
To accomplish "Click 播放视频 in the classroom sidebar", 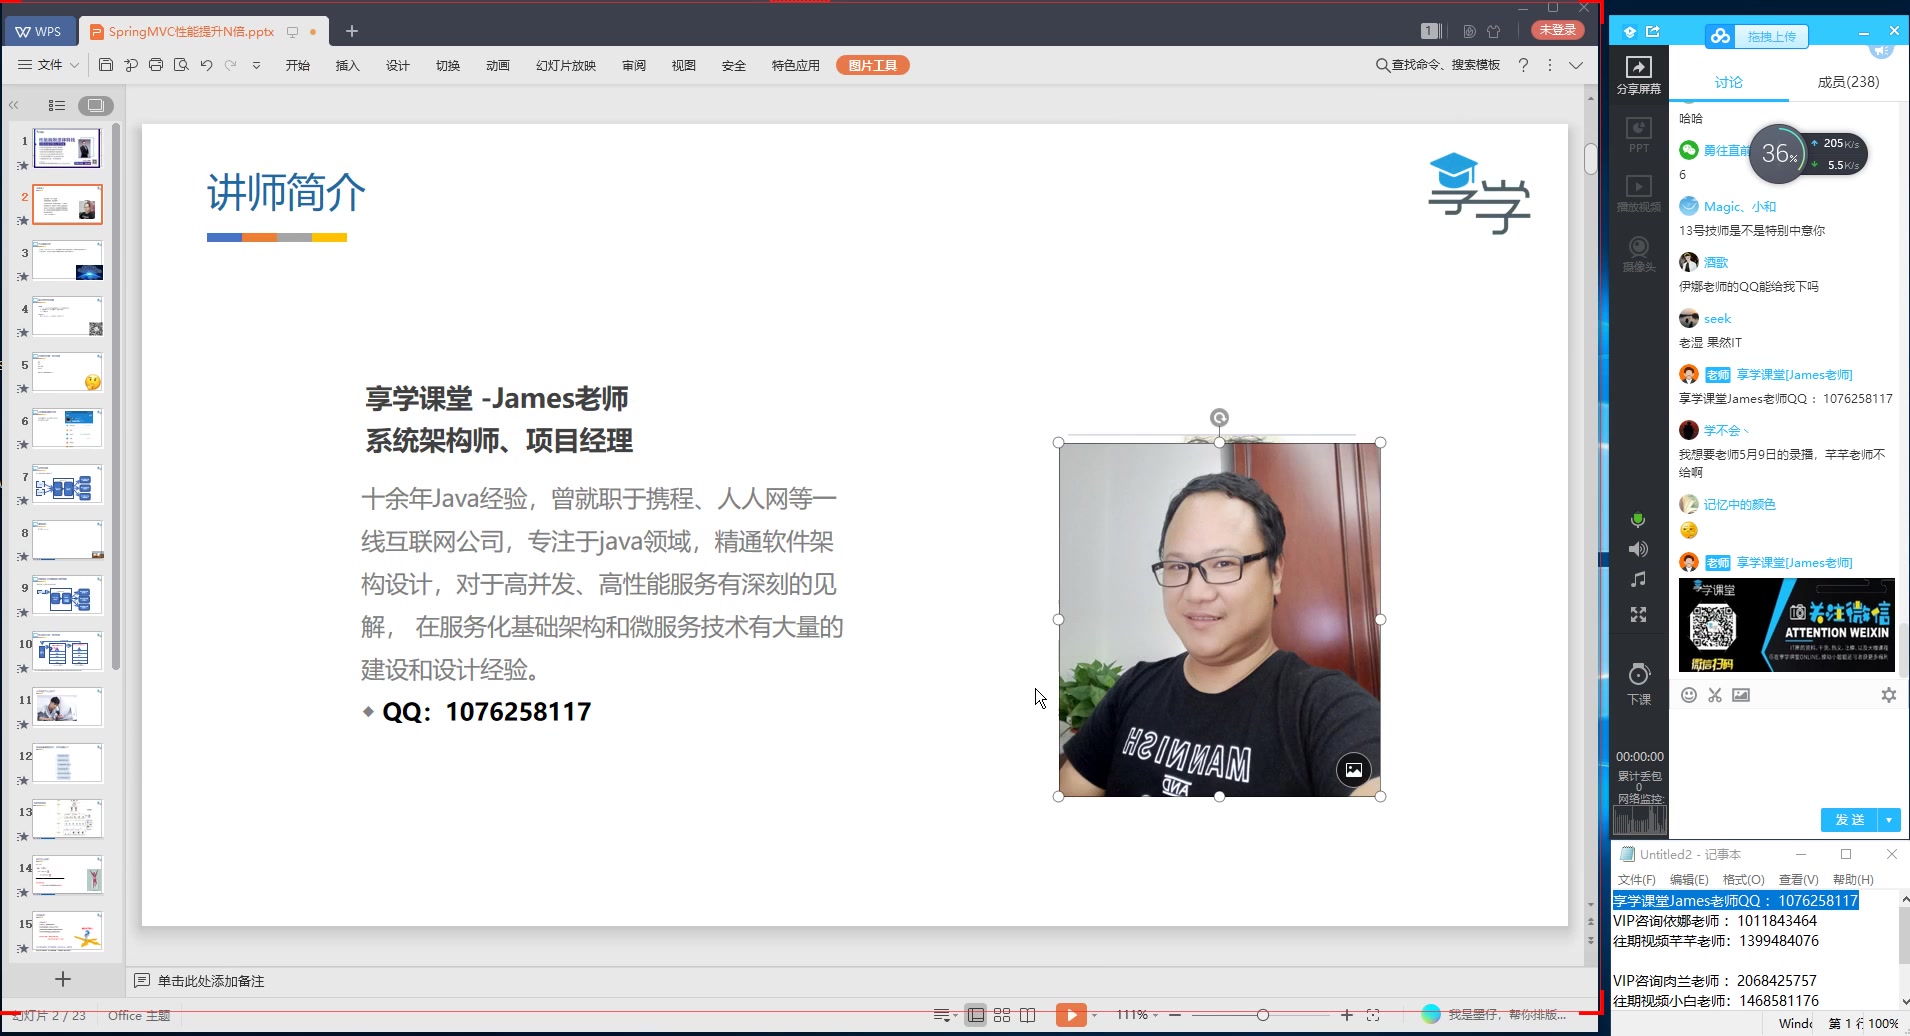I will [1638, 194].
